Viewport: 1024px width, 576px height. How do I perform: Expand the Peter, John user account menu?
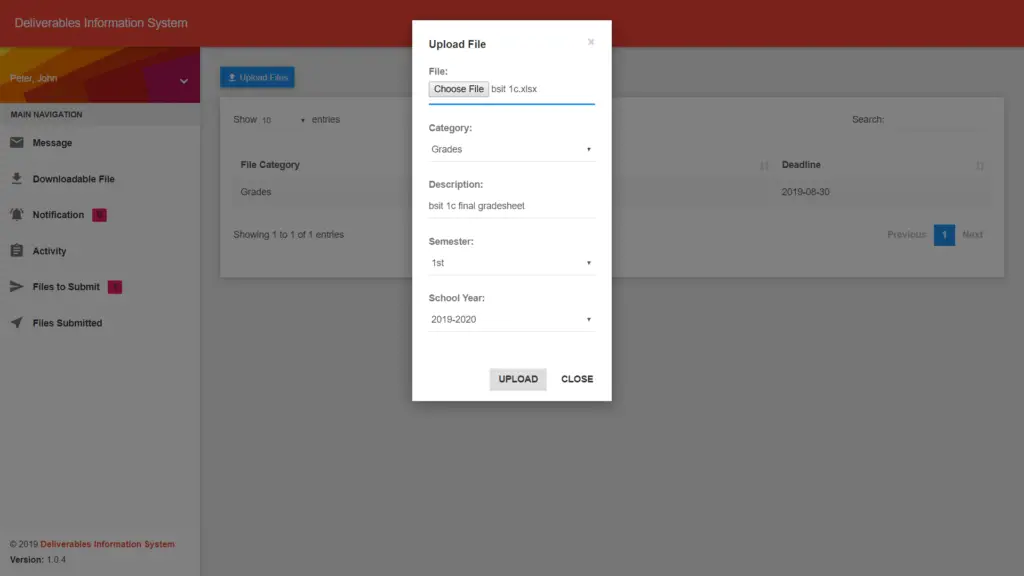[x=100, y=78]
